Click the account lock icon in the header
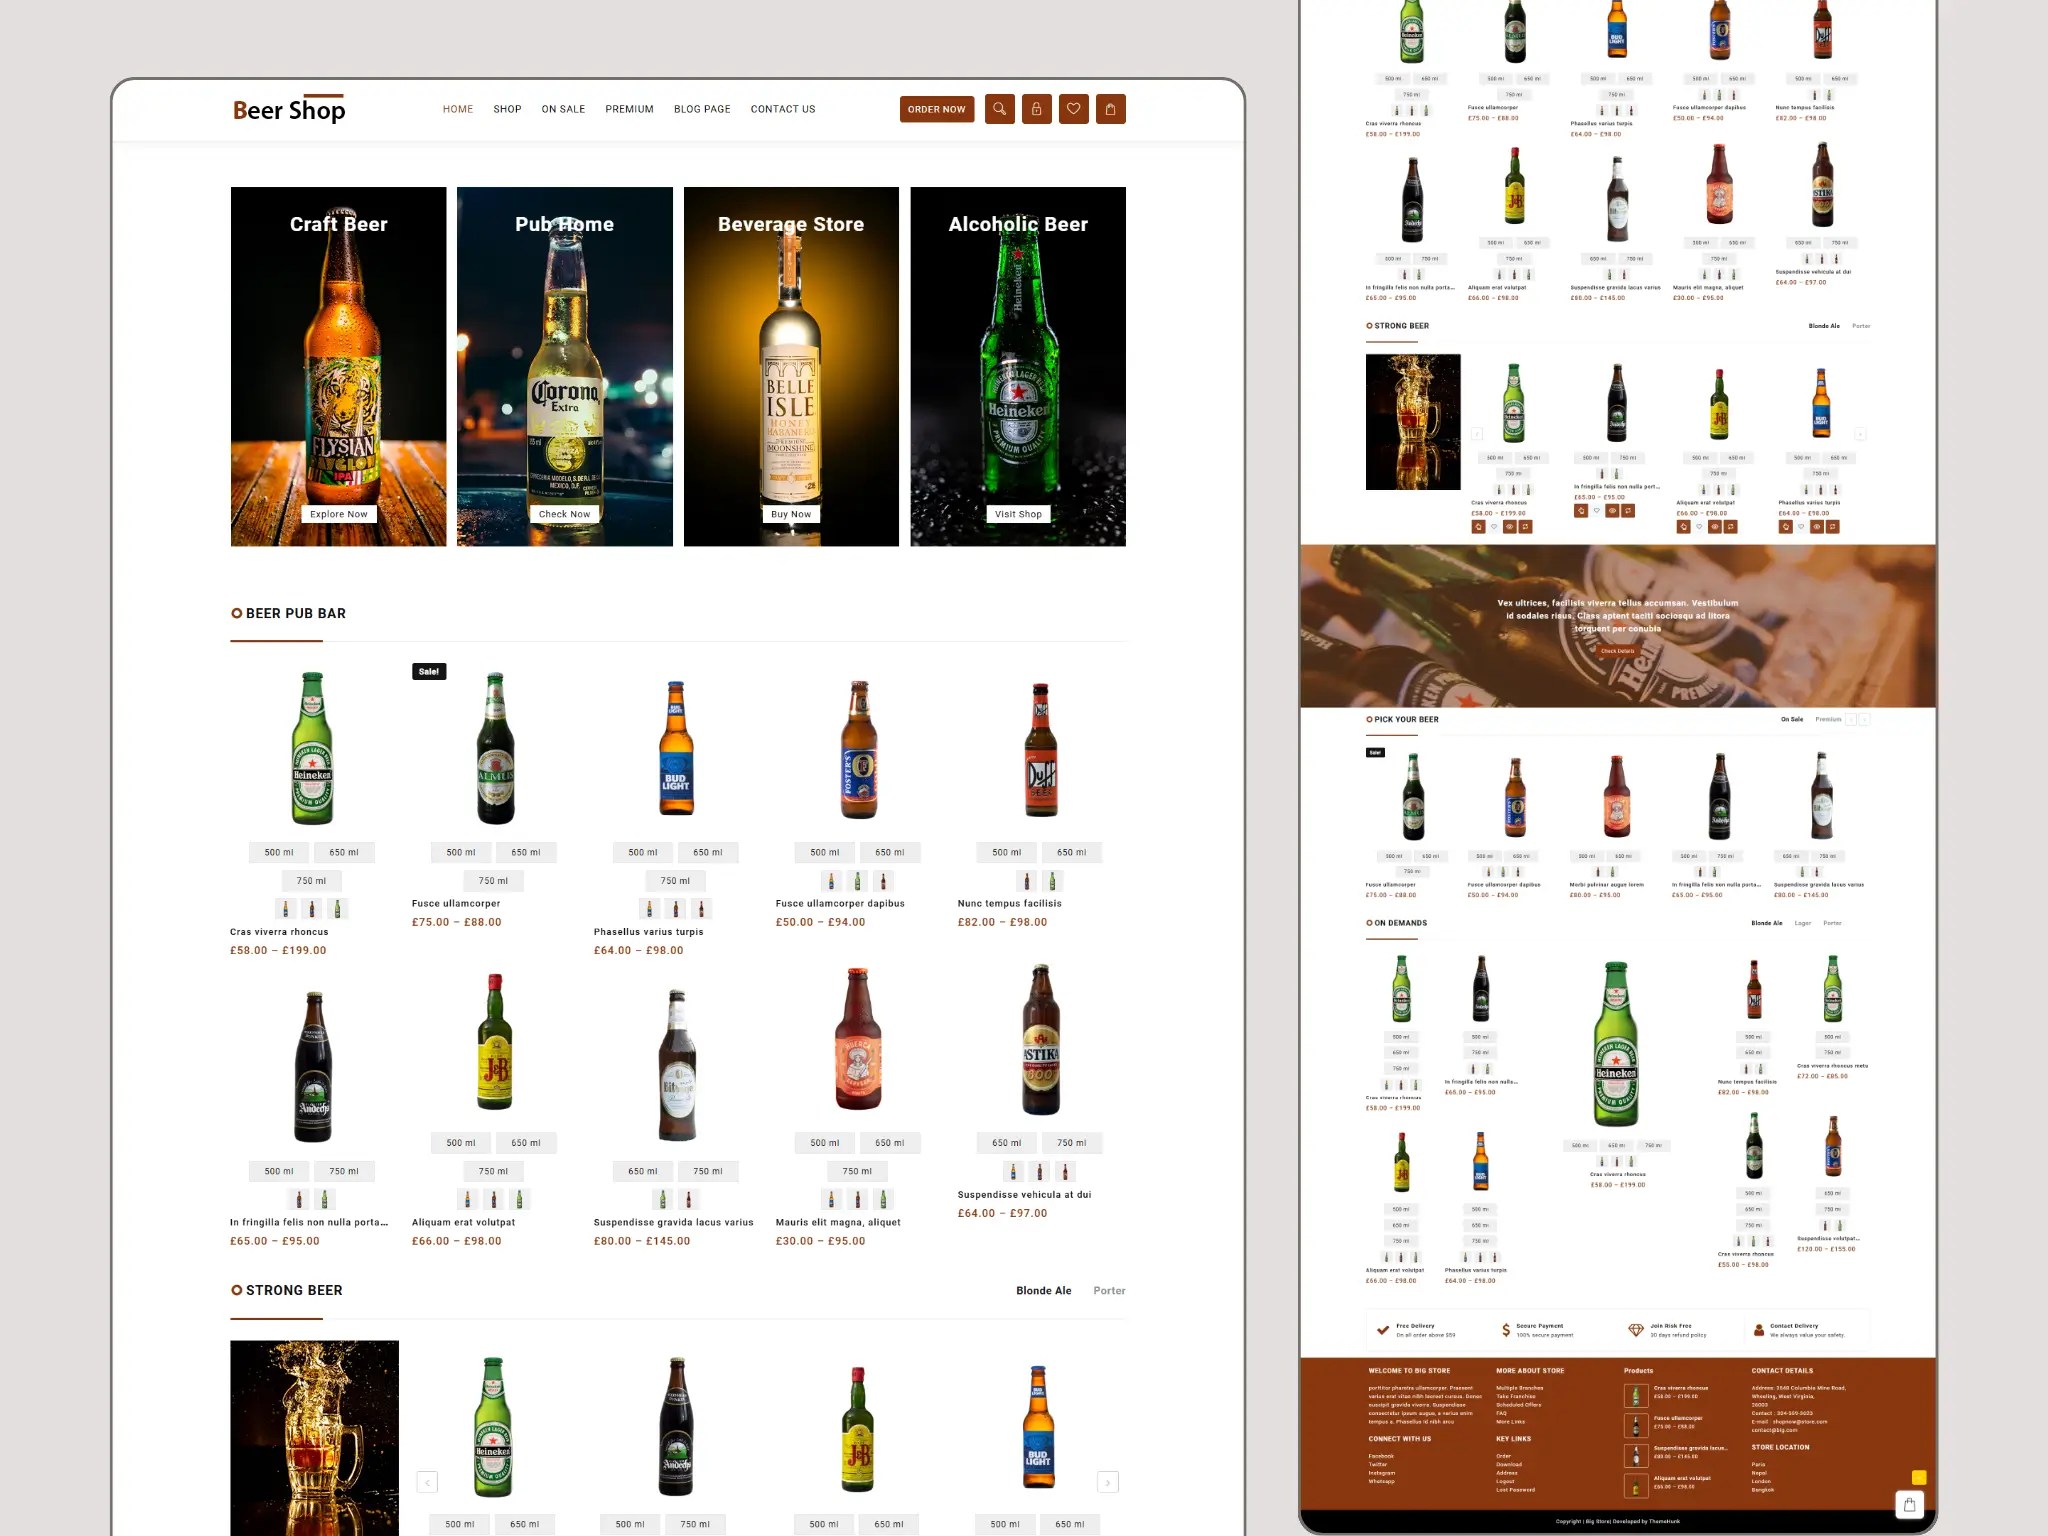 [1037, 109]
